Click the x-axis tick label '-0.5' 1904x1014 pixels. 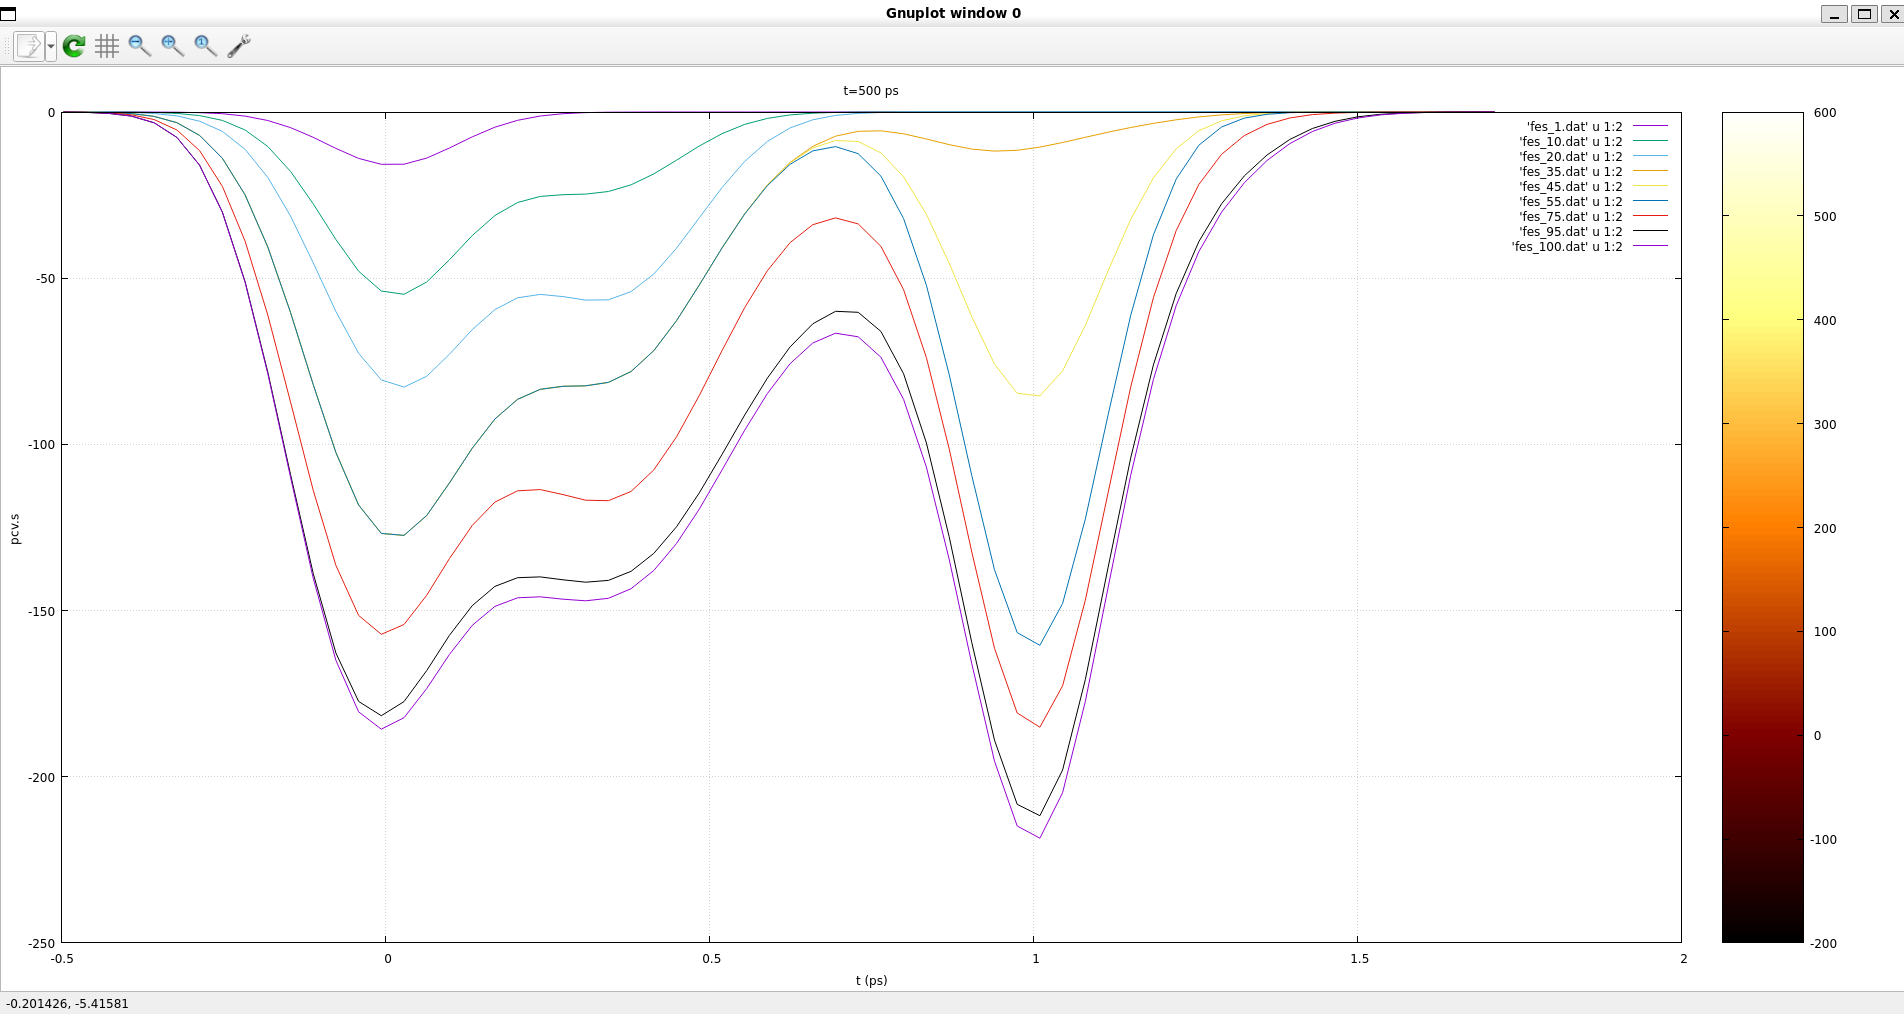pos(62,959)
